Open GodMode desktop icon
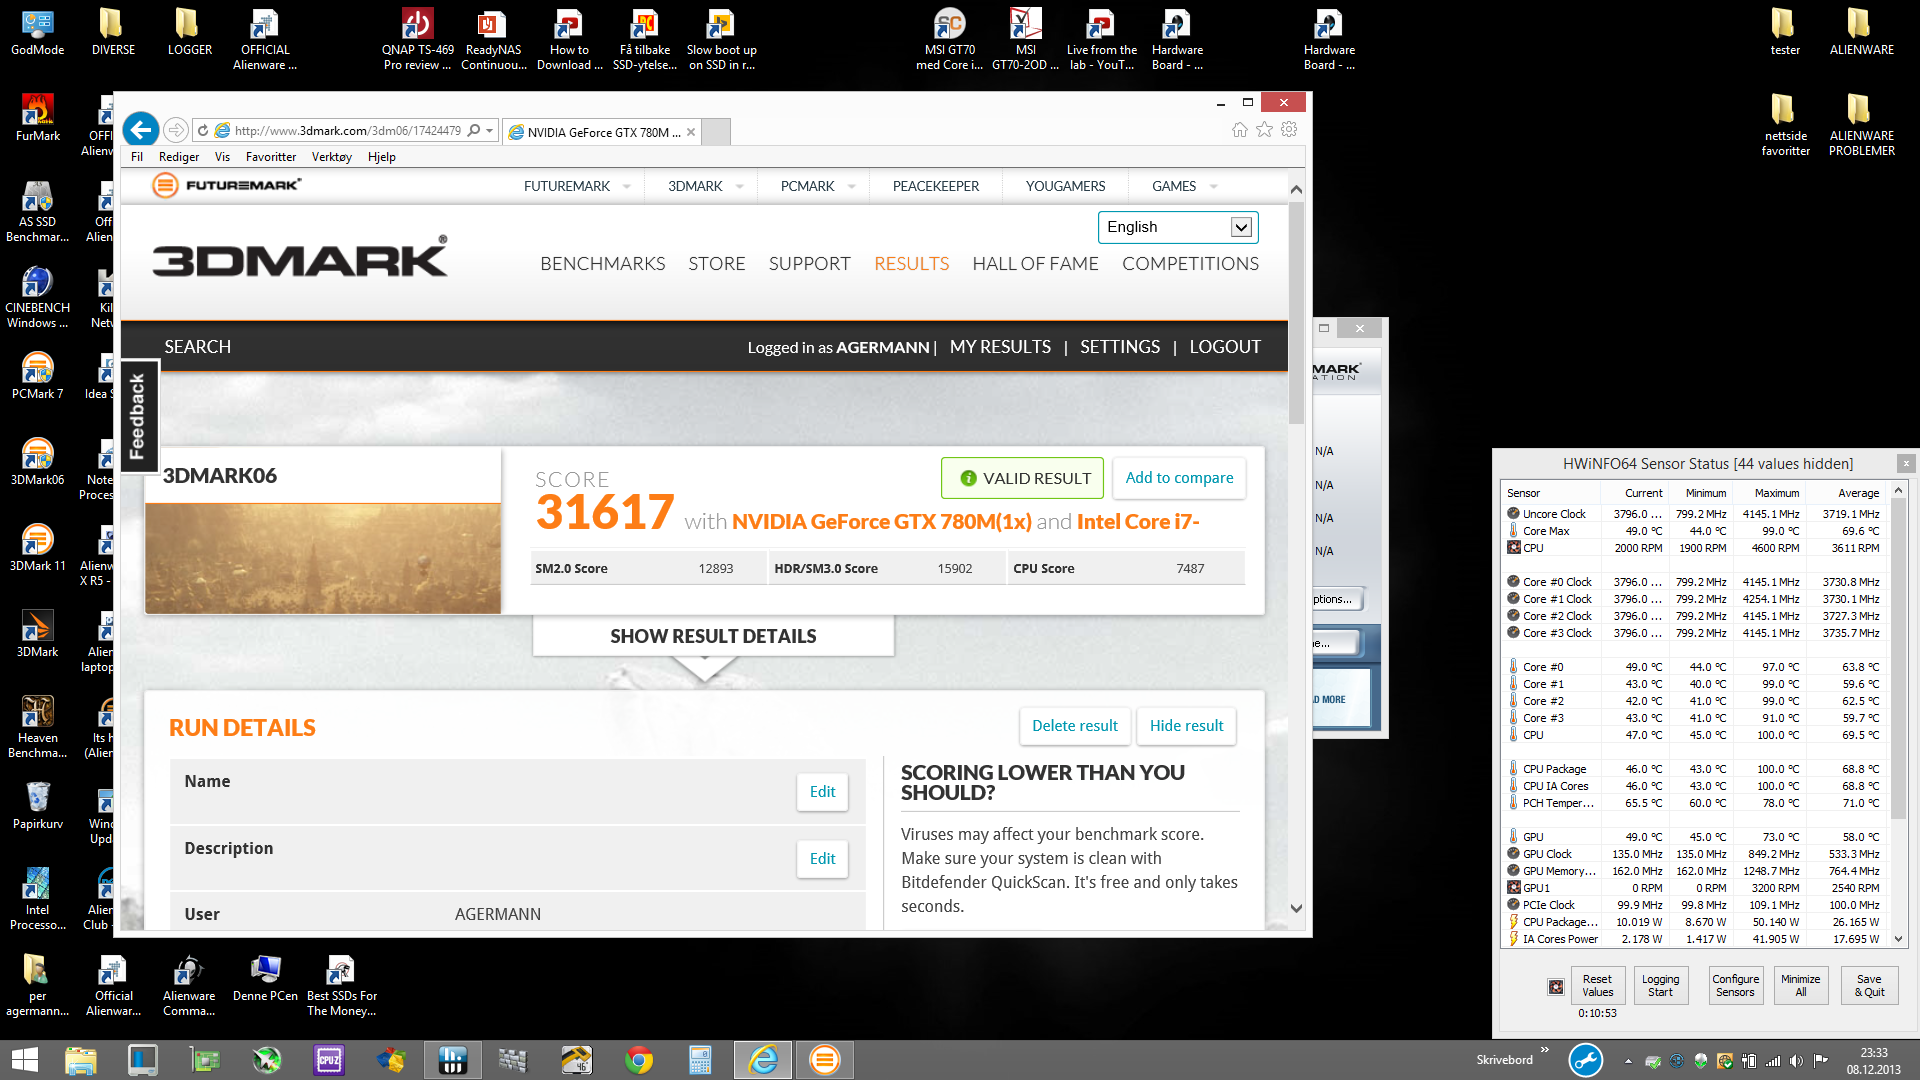Viewport: 1920px width, 1080px height. click(38, 32)
